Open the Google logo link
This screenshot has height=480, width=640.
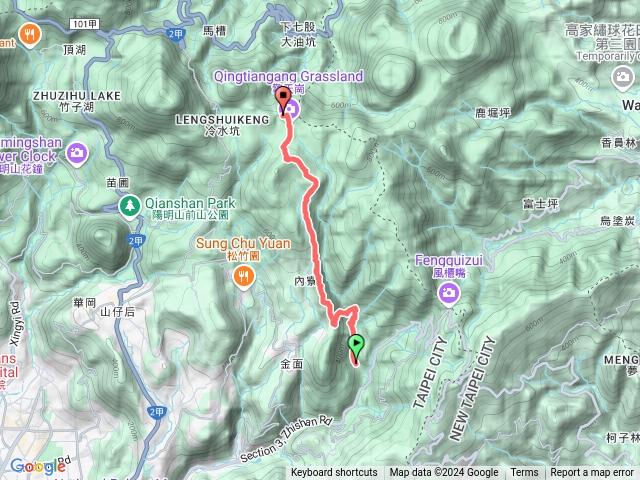[38, 466]
